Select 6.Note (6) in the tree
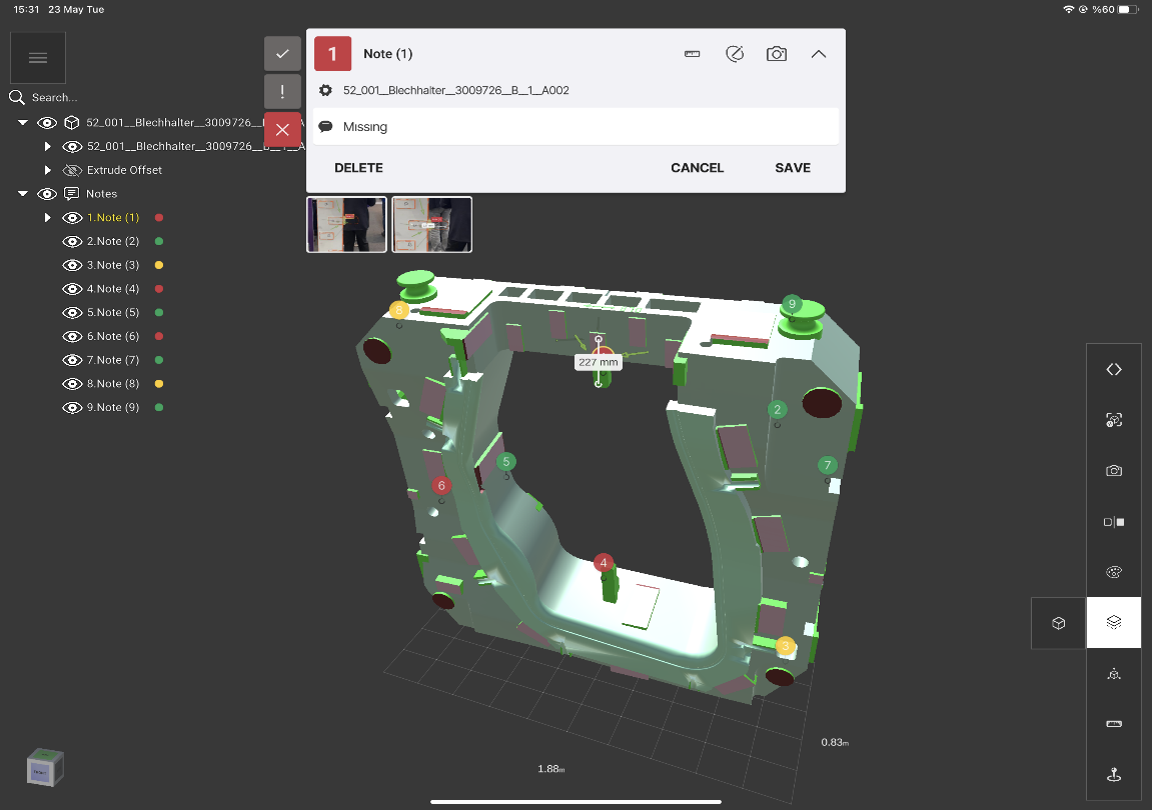The width and height of the screenshot is (1152, 810). [x=113, y=337]
